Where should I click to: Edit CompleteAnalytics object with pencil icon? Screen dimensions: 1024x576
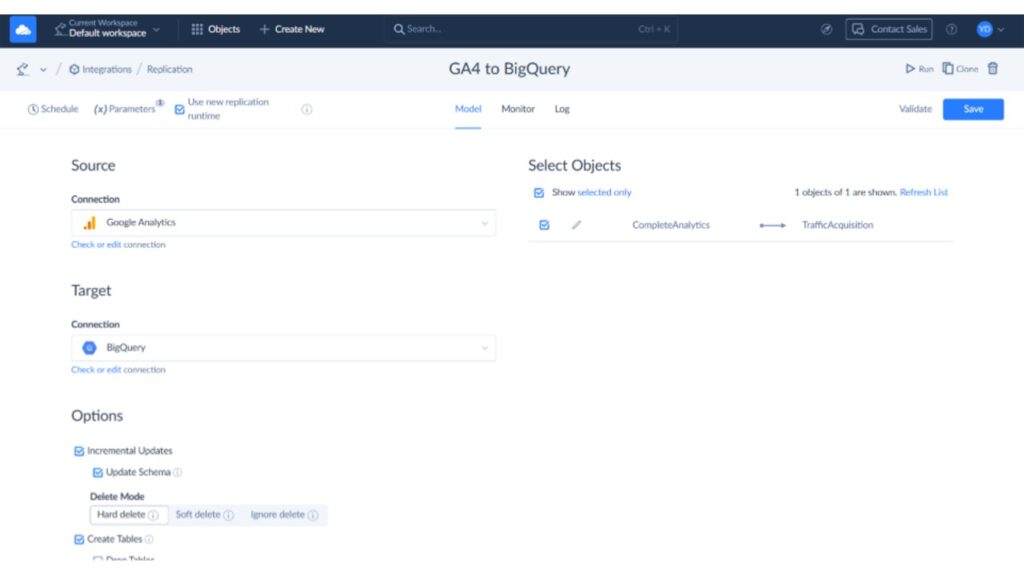click(576, 225)
